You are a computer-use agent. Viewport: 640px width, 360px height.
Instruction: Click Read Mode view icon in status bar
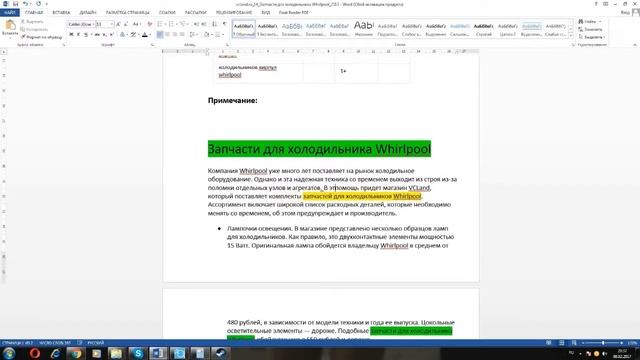[549, 343]
